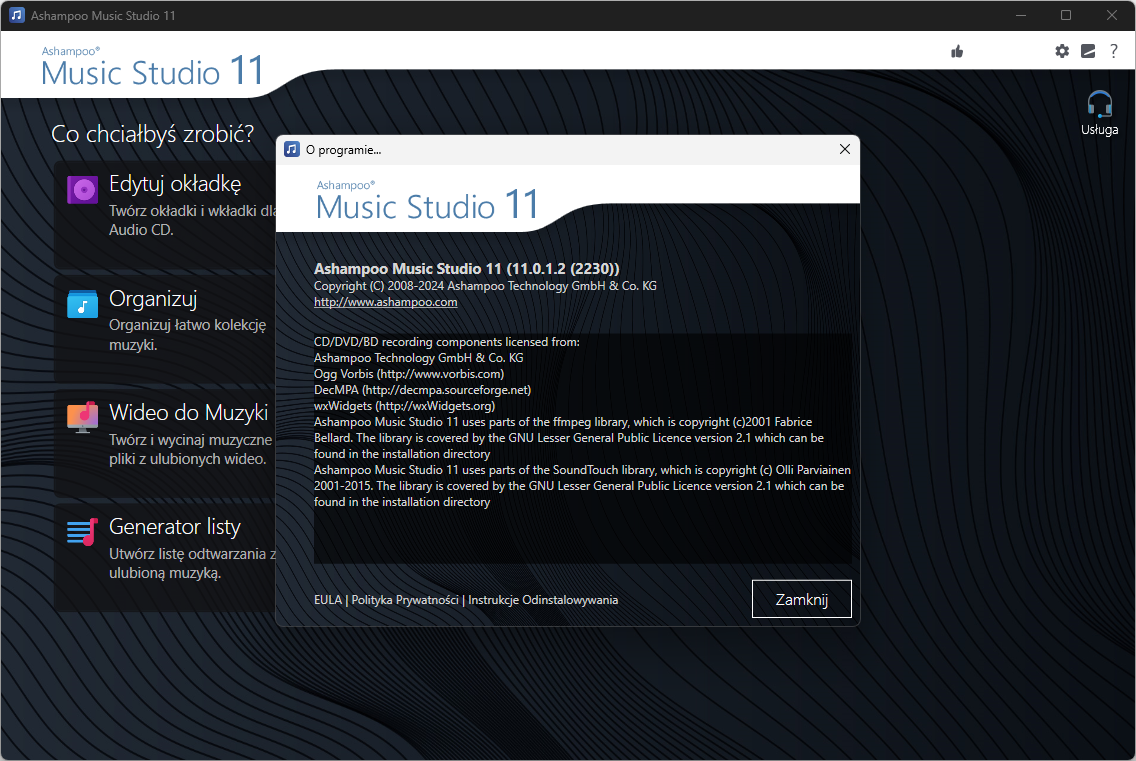Click the Generator listy playlist icon
The width and height of the screenshot is (1136, 761).
coord(82,532)
